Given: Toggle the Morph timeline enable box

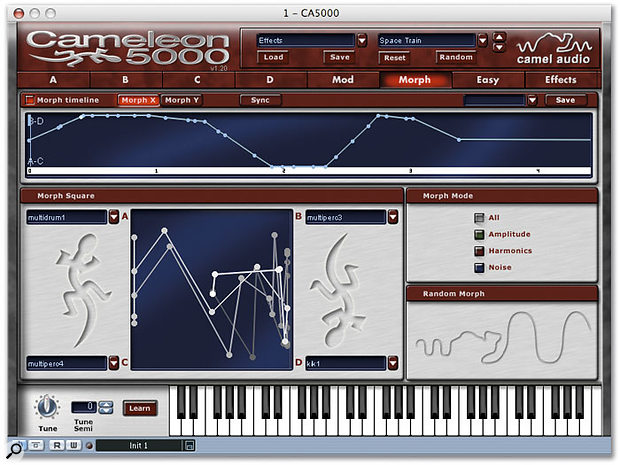Looking at the screenshot, I should (30, 100).
